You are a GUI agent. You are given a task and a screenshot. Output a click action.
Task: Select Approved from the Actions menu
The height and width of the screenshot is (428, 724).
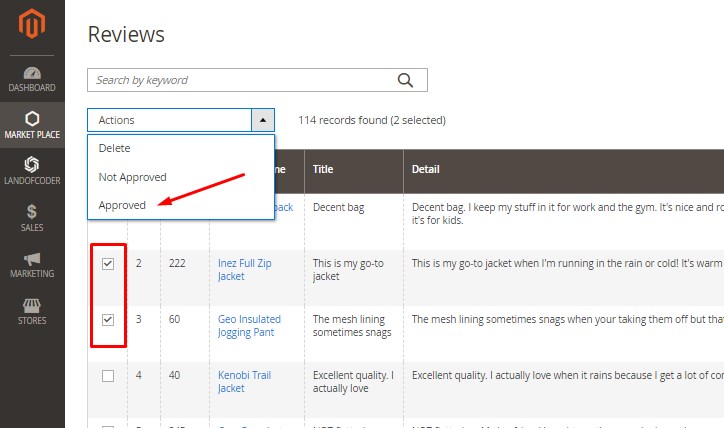122,205
